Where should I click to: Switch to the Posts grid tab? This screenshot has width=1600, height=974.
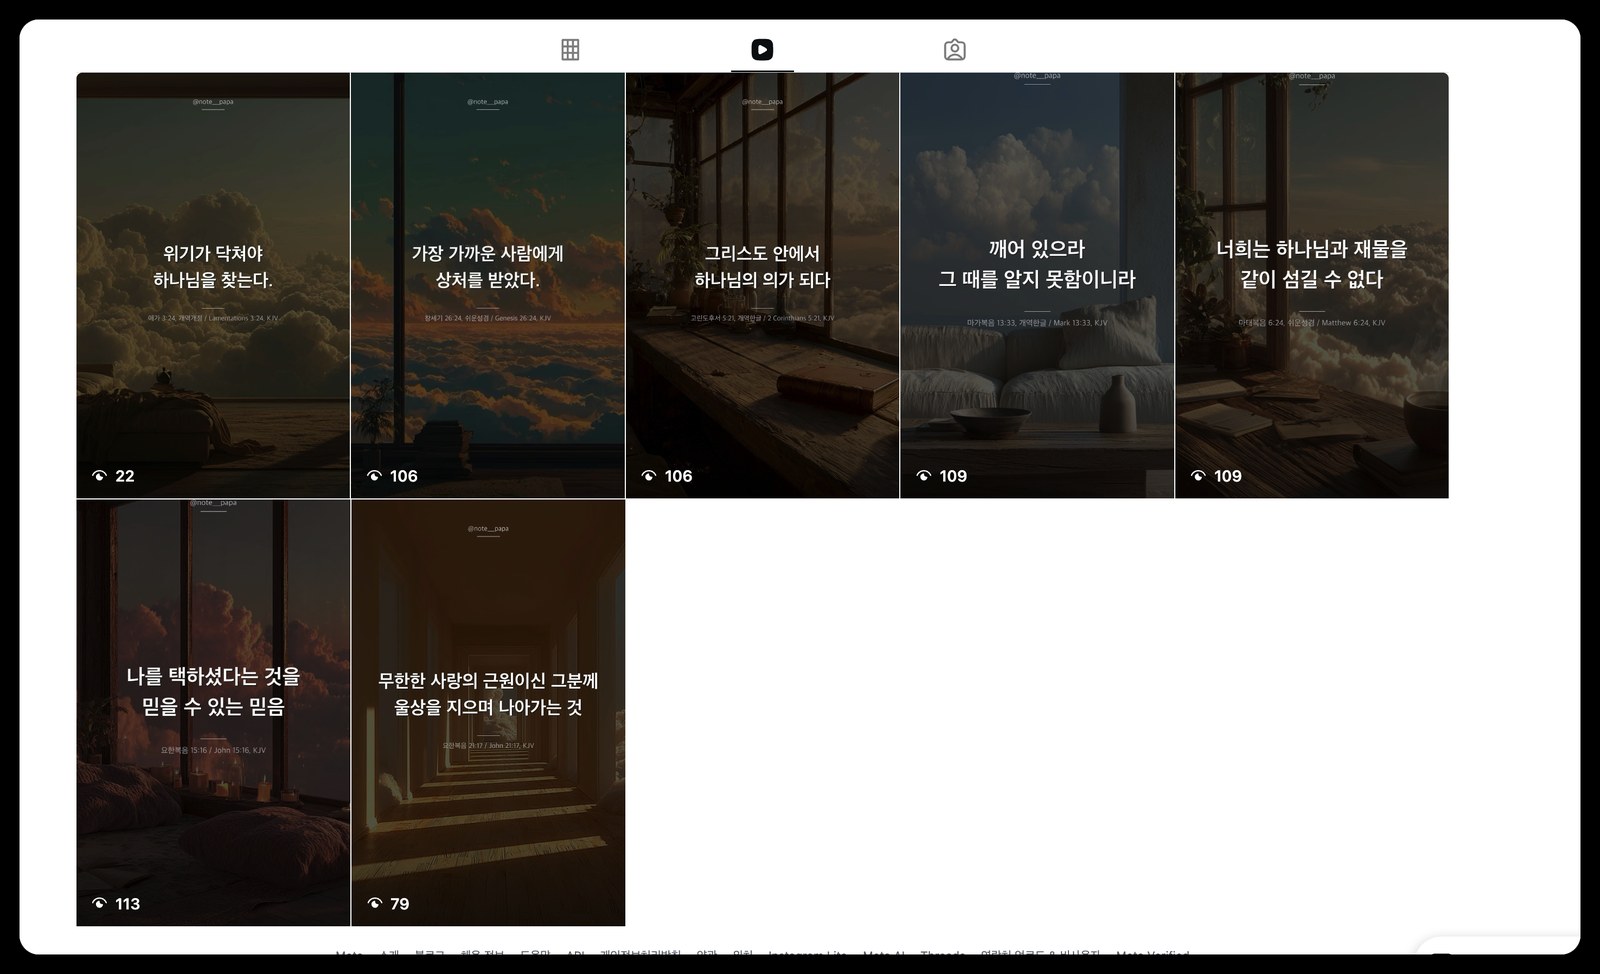click(570, 50)
